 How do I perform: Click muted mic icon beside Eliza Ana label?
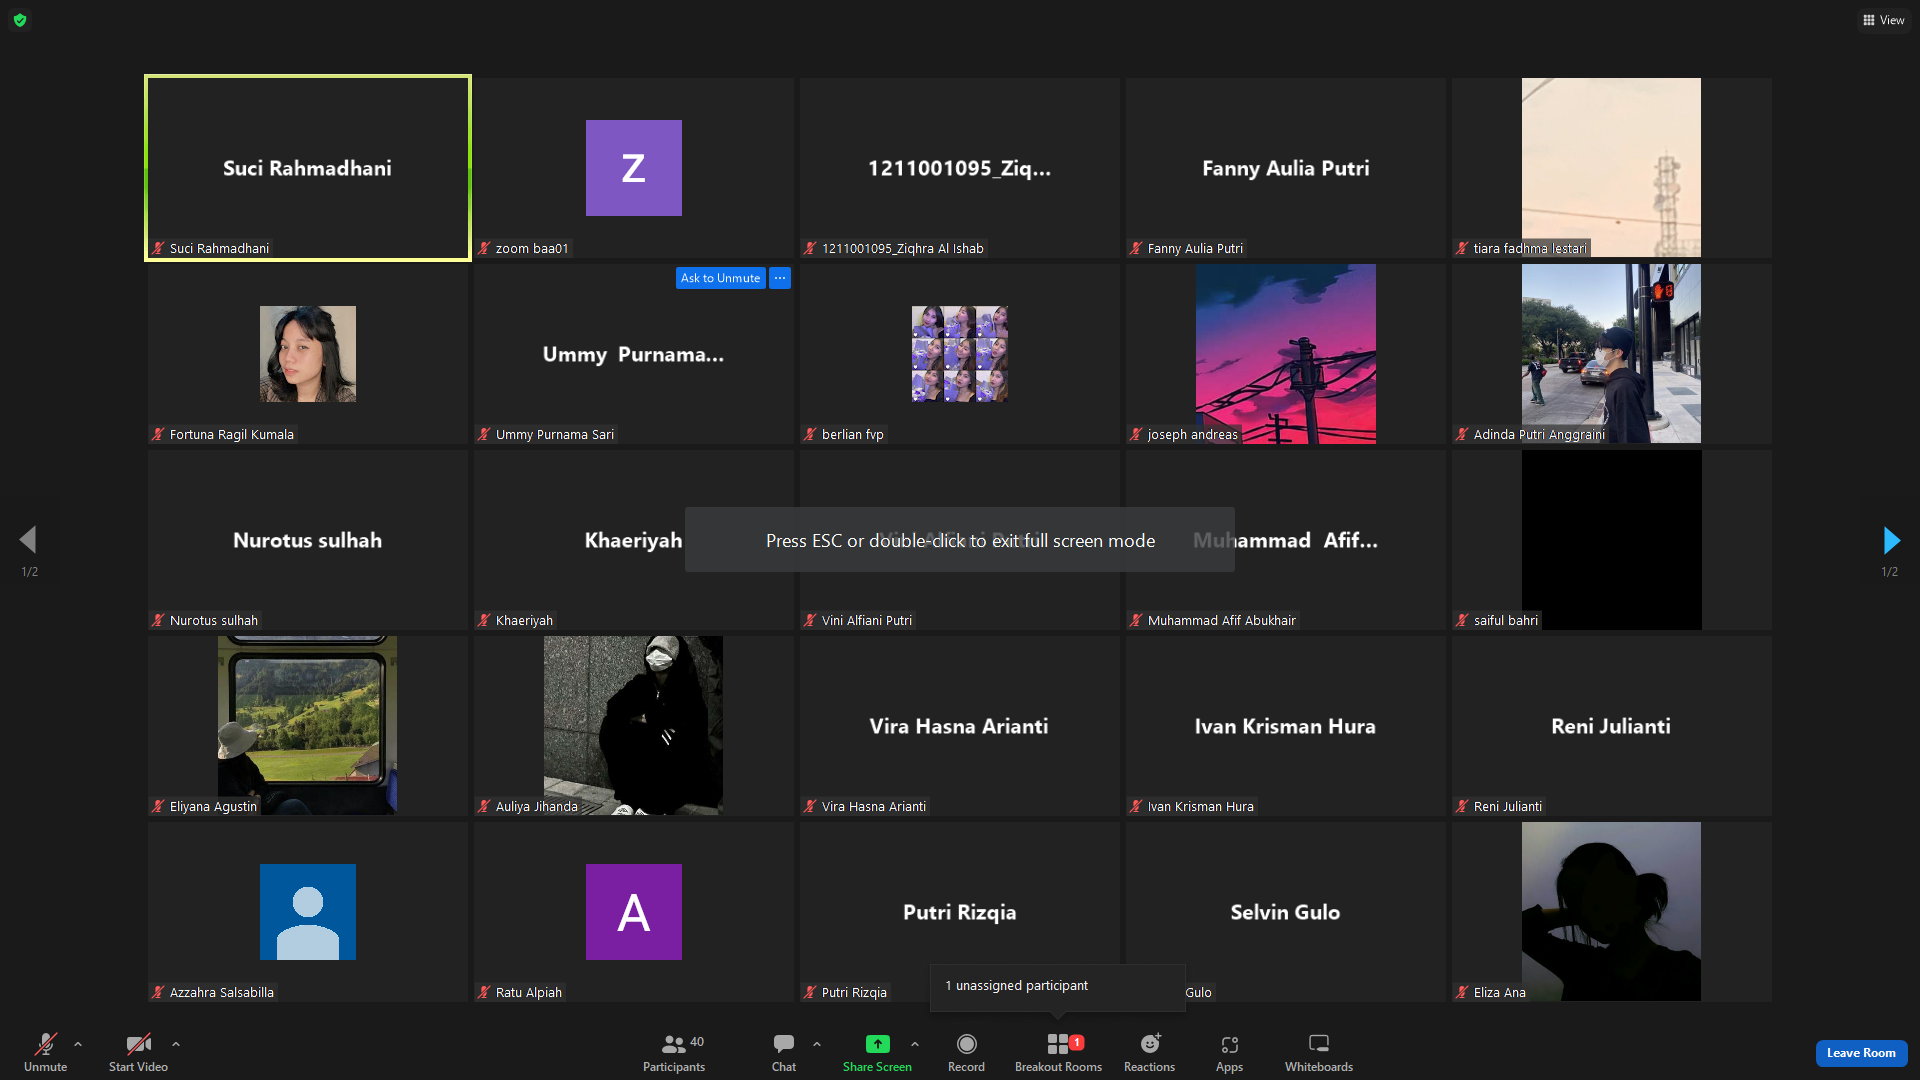[x=1462, y=992]
